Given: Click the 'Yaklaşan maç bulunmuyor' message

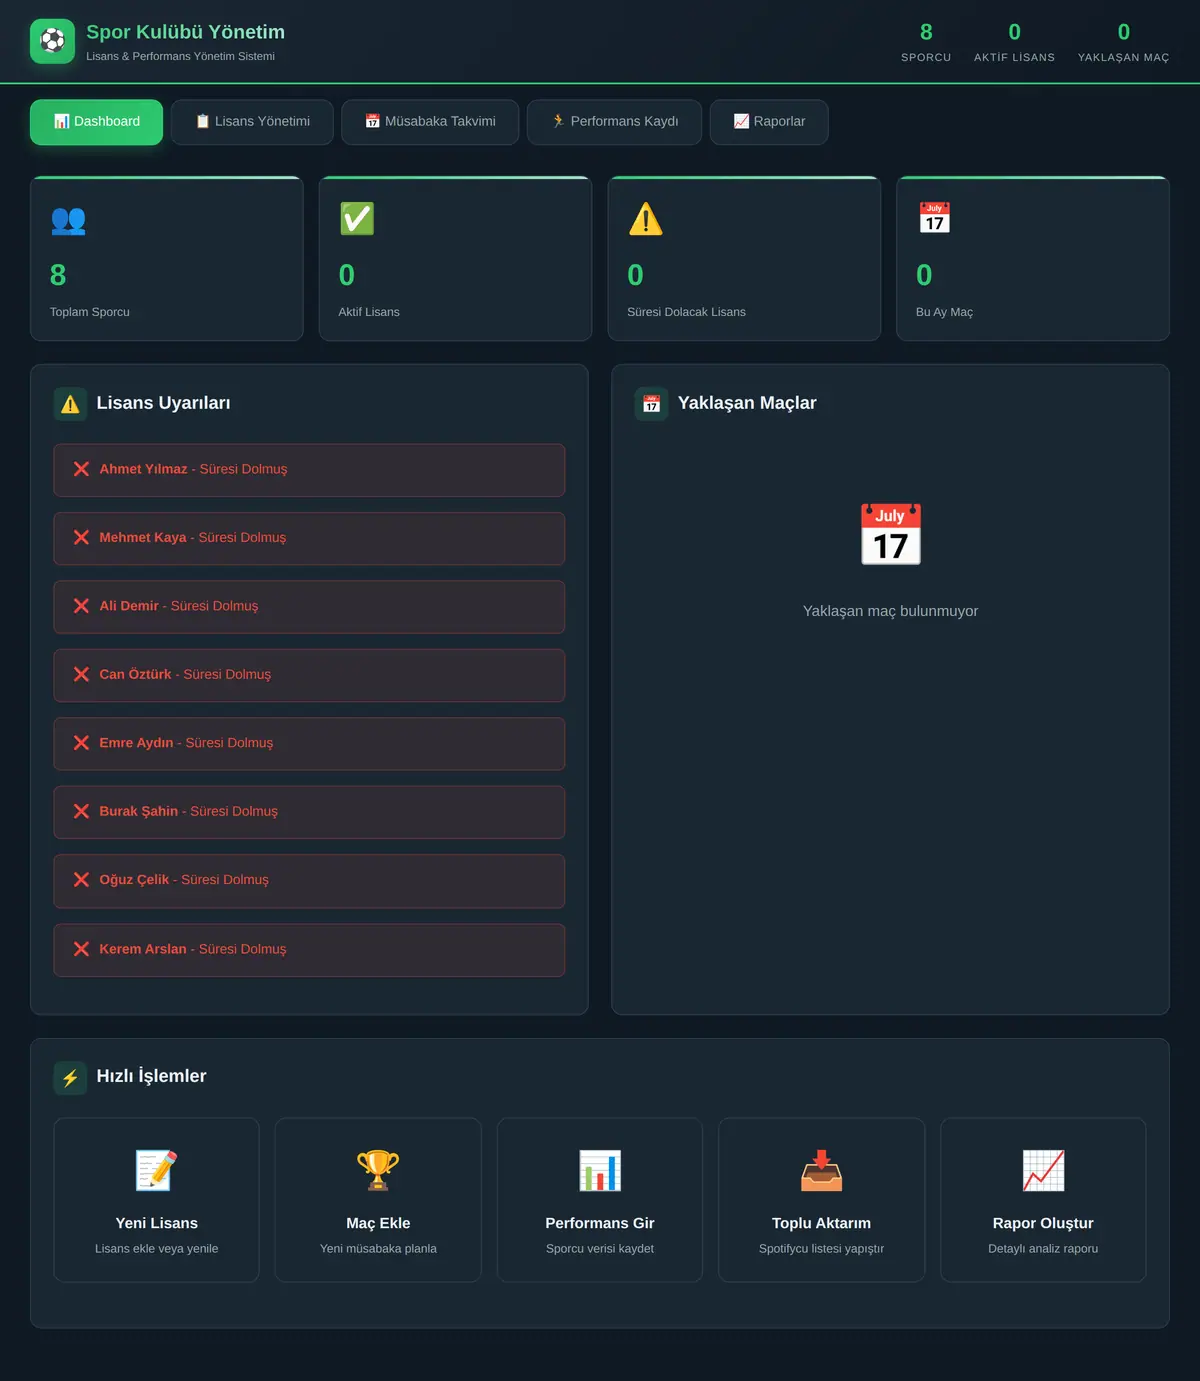Looking at the screenshot, I should coord(891,611).
